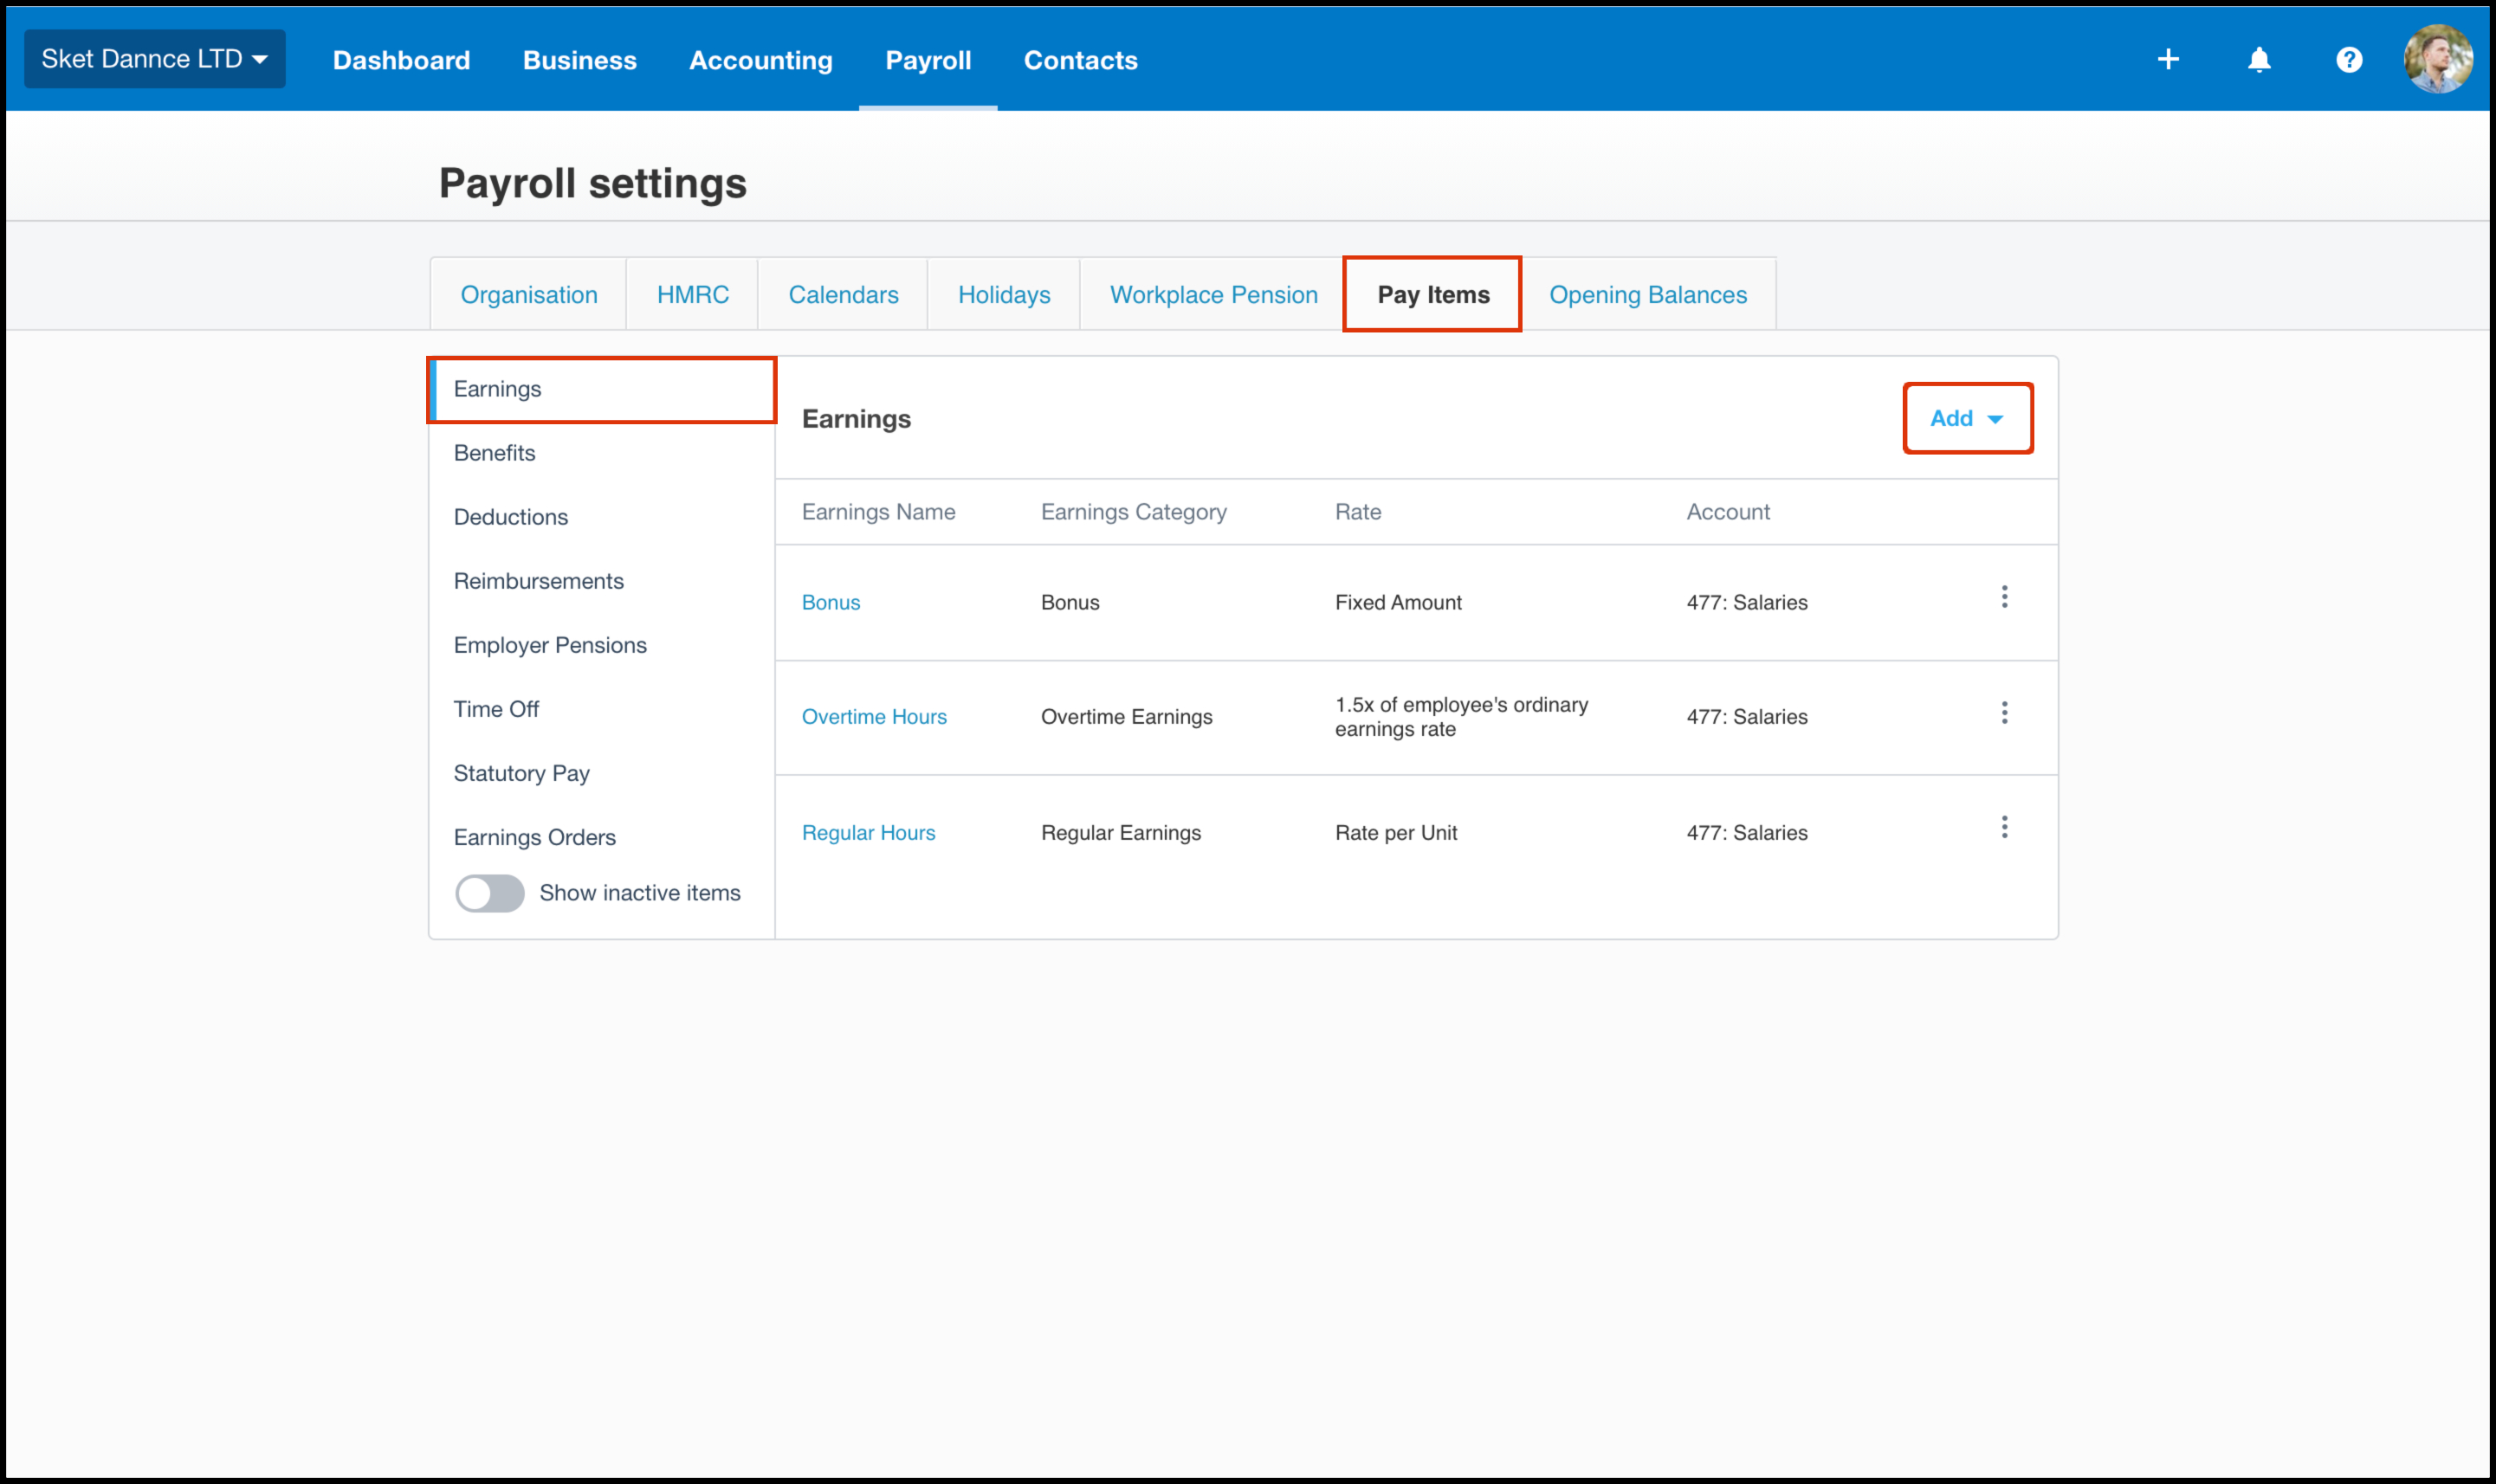This screenshot has height=1484, width=2496.
Task: Click the Rate per Unit cell
Action: (1395, 833)
